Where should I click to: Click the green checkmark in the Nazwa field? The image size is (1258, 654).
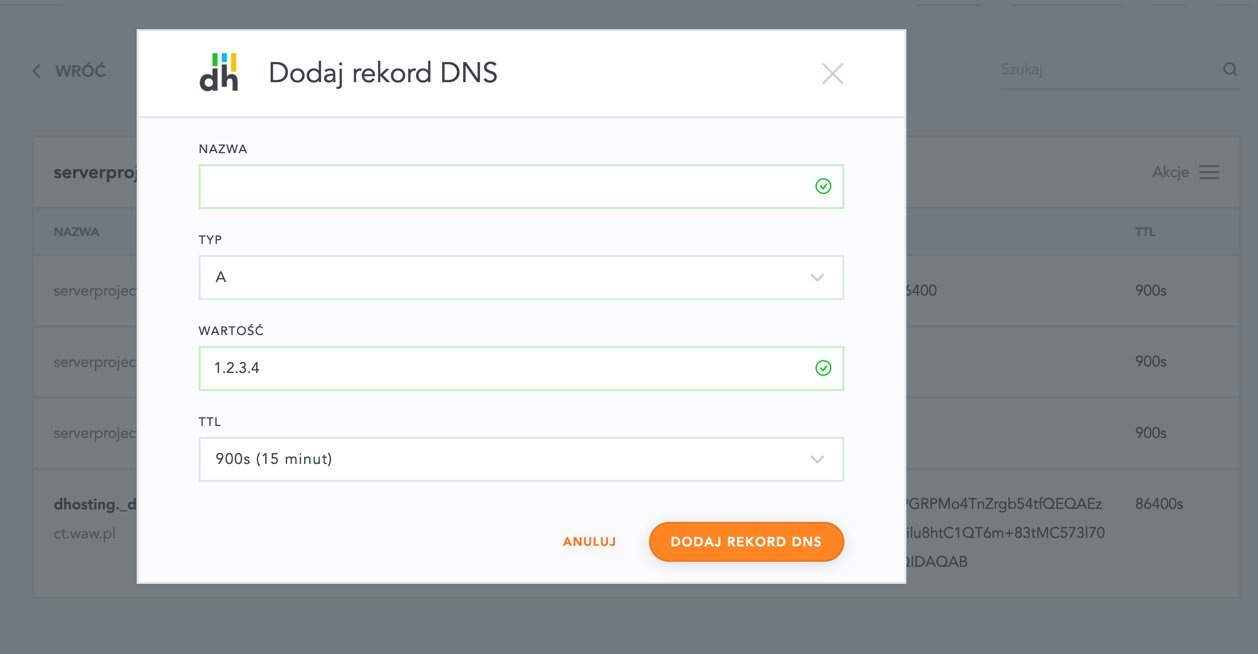coord(823,186)
